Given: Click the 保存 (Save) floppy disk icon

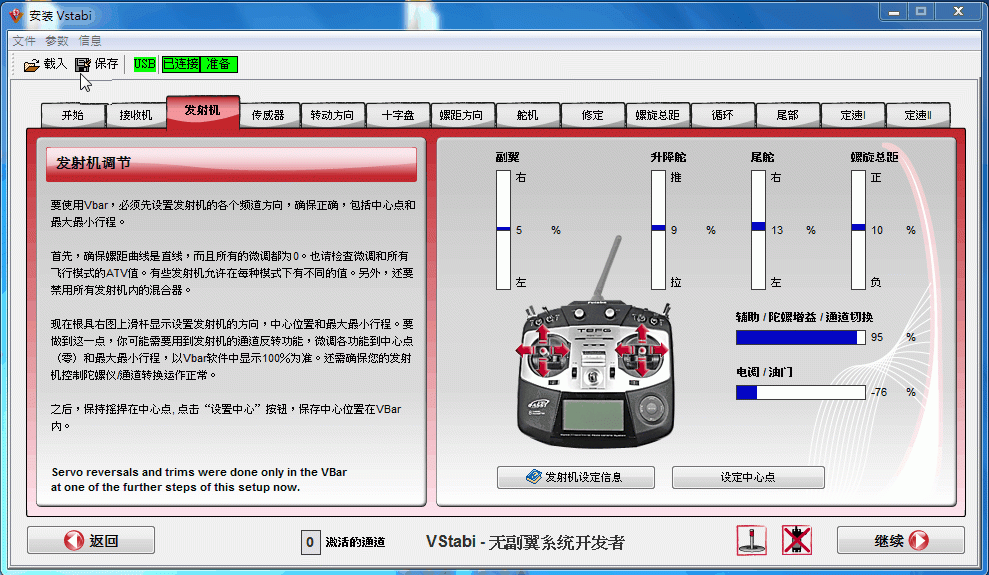Looking at the screenshot, I should point(83,65).
